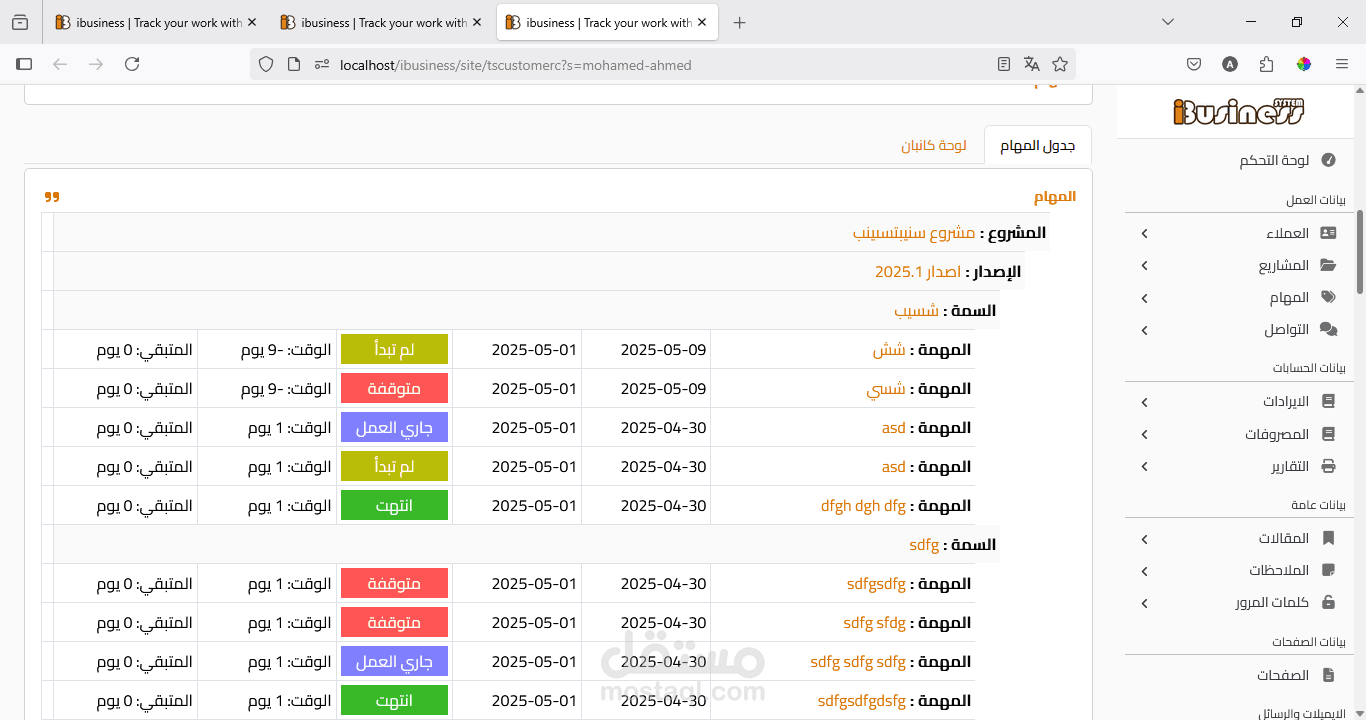Switch to the لوحة كانبان tab
The image size is (1366, 720).
[933, 146]
